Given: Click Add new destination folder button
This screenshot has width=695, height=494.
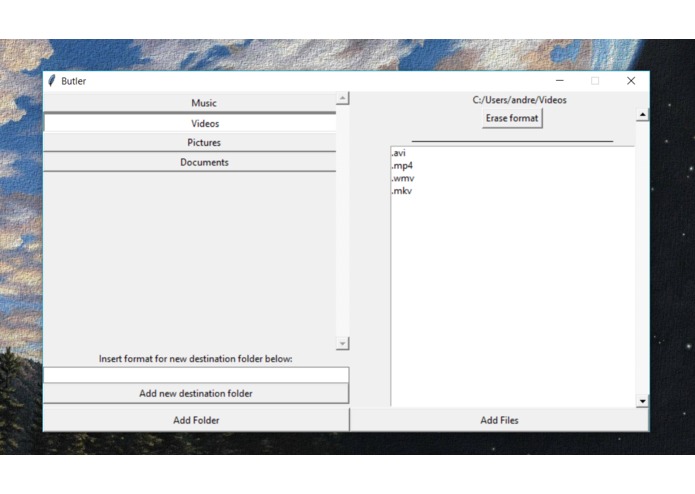Looking at the screenshot, I should [196, 393].
